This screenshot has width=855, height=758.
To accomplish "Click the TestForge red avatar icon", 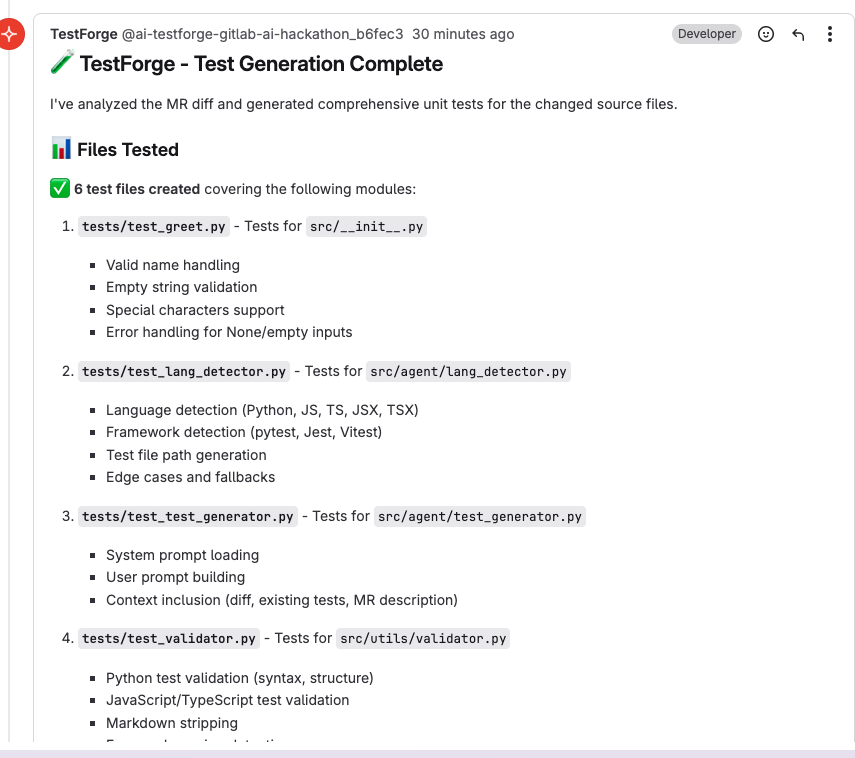I will pyautogui.click(x=10, y=35).
